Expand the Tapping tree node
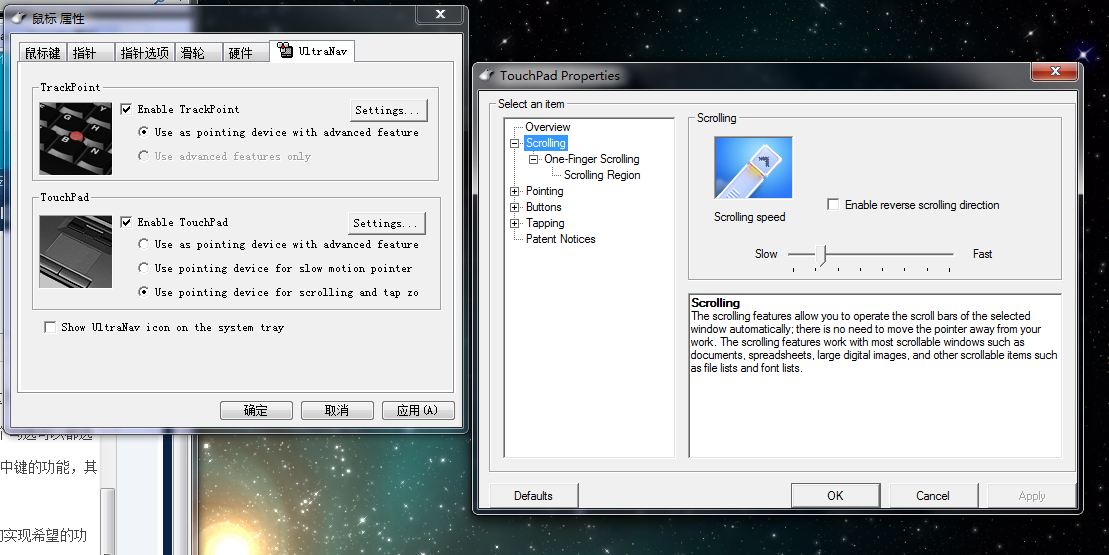 [515, 223]
